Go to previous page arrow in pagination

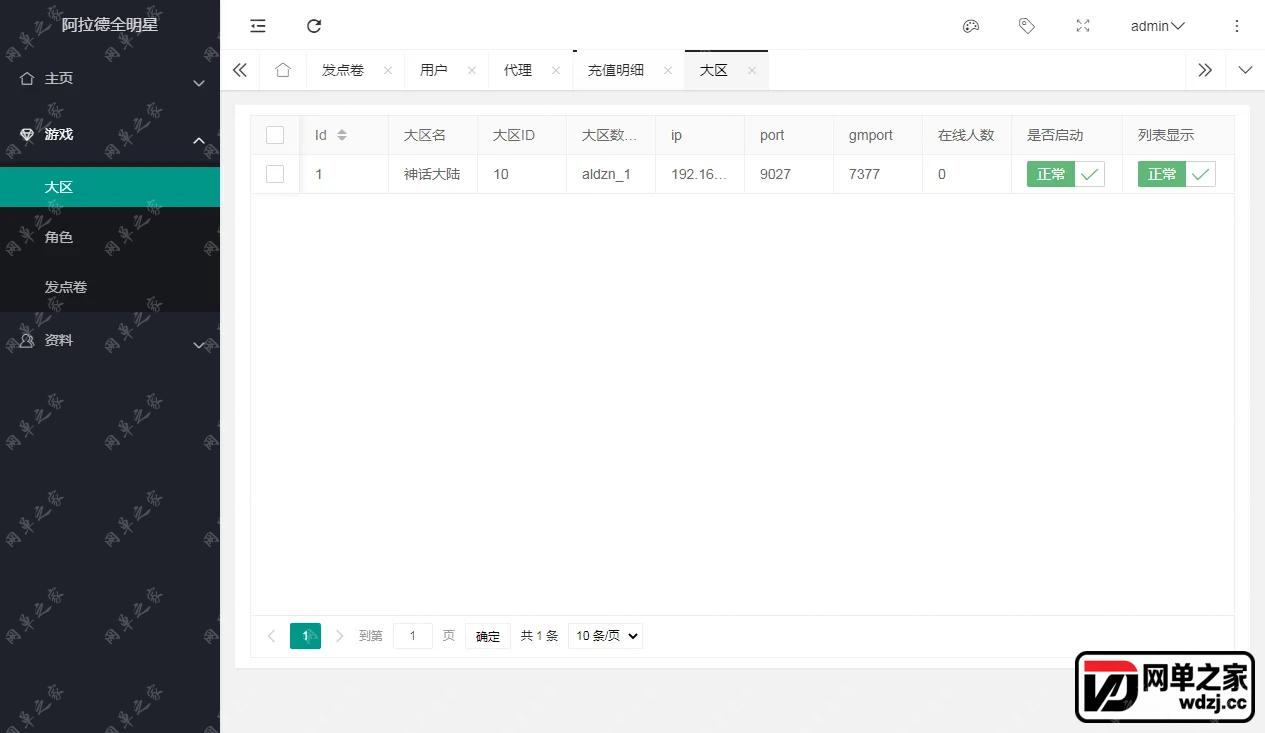pos(271,636)
